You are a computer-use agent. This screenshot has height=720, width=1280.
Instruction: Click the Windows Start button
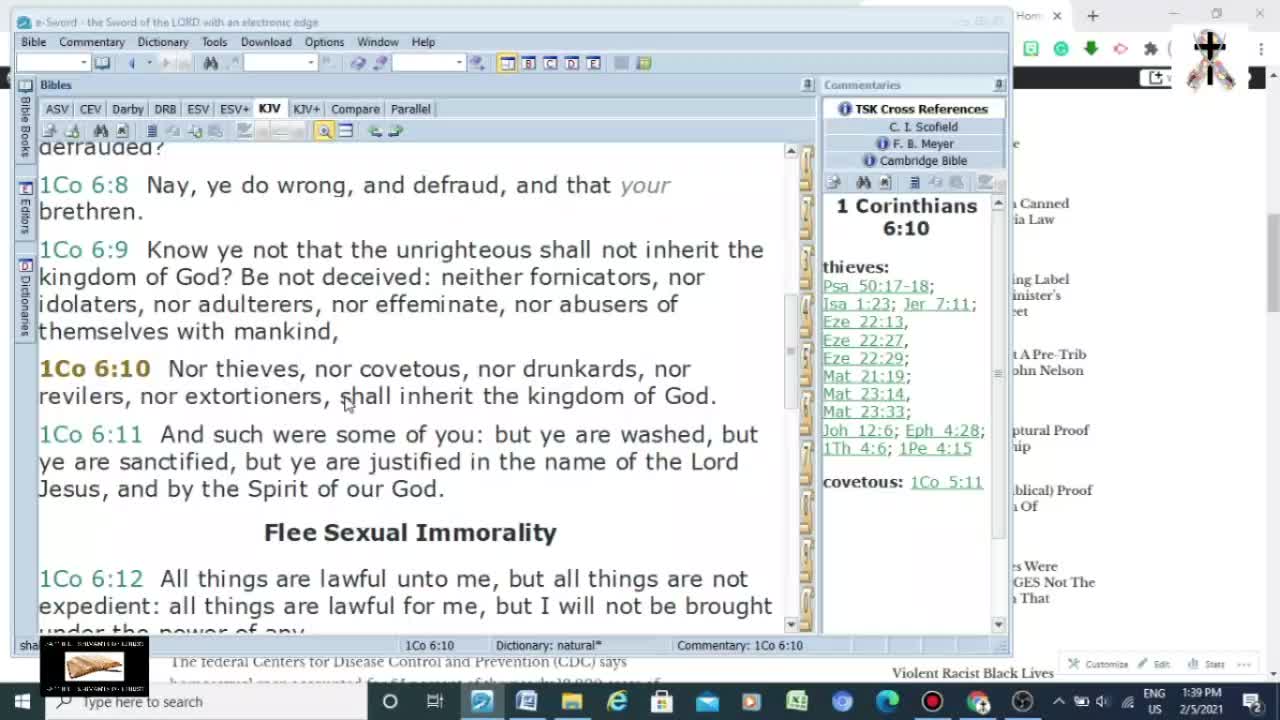(x=22, y=702)
